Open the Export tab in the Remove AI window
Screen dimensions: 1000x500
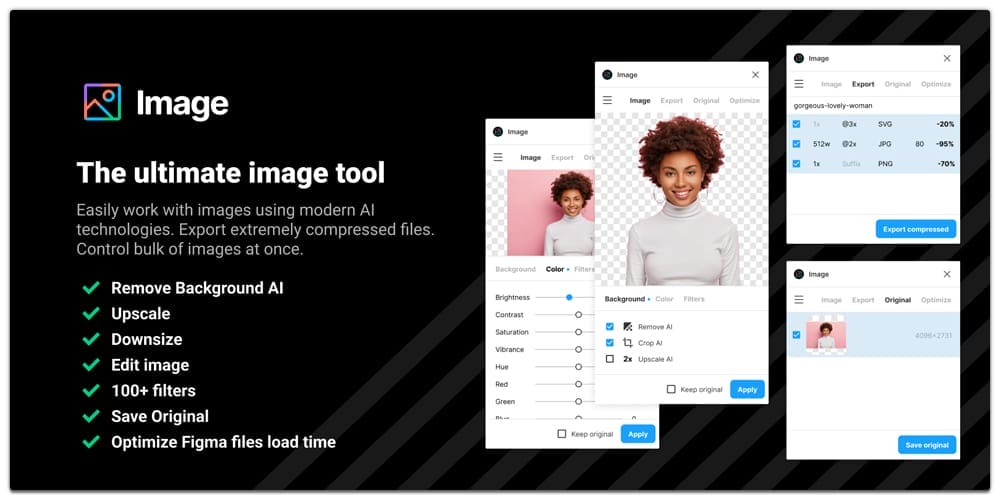(672, 101)
